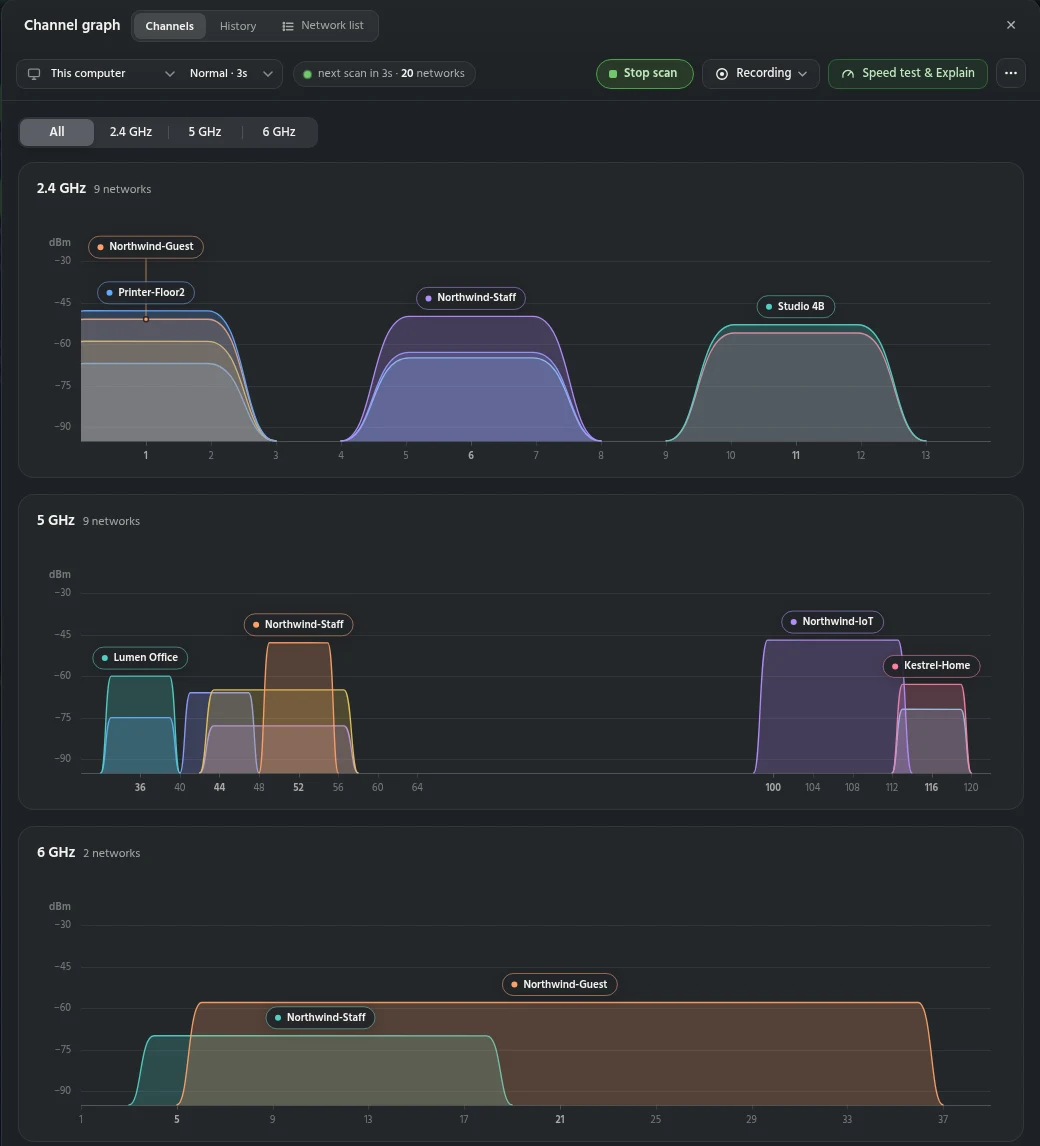Viewport: 1040px width, 1146px height.
Task: Select Northwind-Staff label in 6 GHz chart
Action: point(320,1017)
